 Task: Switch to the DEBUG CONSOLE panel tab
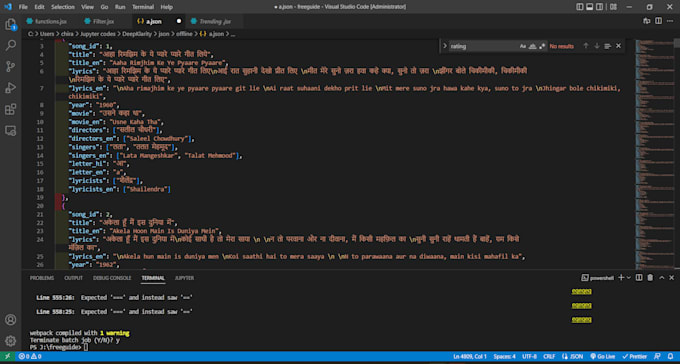click(x=112, y=278)
